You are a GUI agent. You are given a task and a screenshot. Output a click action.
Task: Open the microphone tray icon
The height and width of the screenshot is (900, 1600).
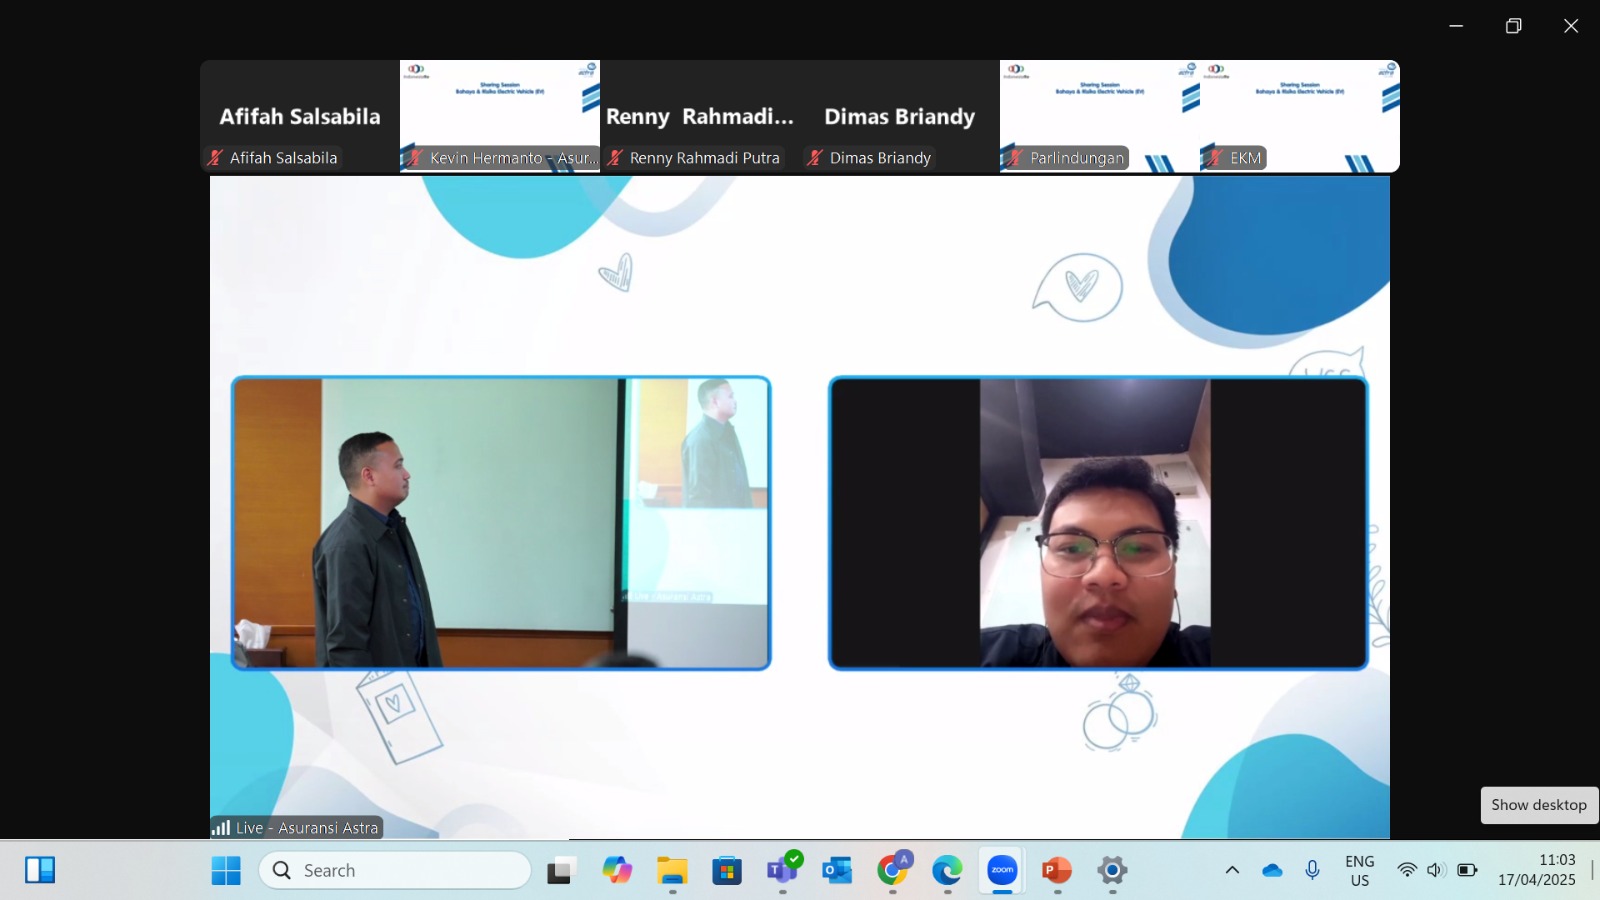pyautogui.click(x=1313, y=870)
